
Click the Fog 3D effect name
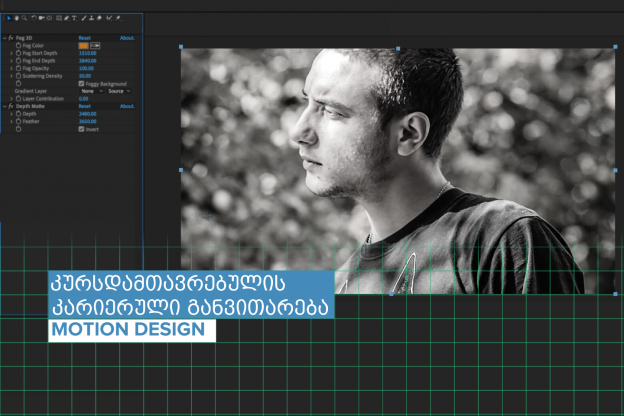pos(24,38)
